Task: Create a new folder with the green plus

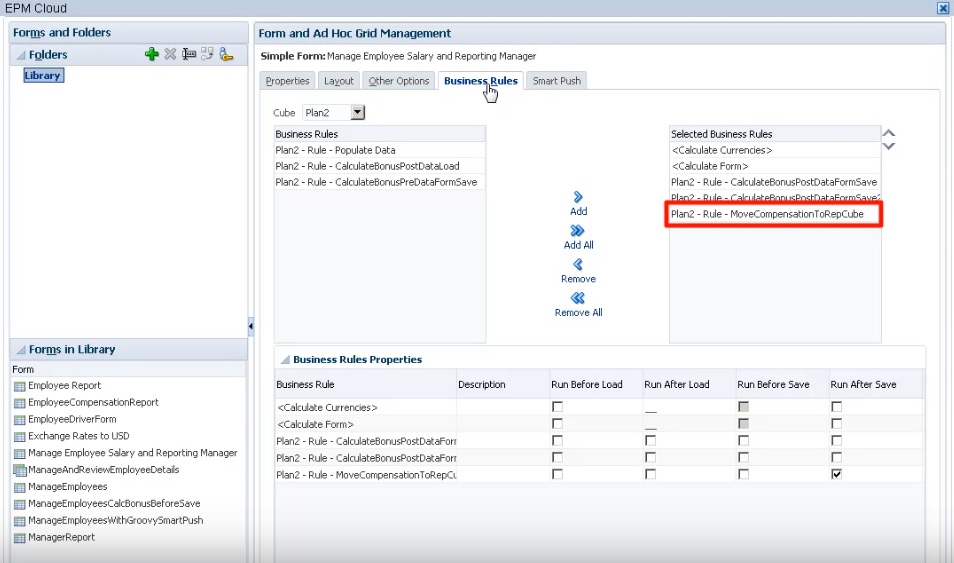Action: [x=151, y=54]
